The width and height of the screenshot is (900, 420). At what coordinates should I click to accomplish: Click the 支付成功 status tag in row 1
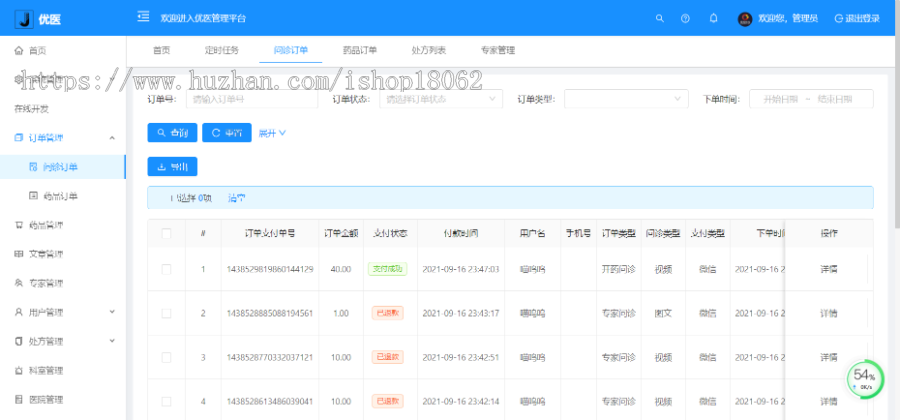387,269
